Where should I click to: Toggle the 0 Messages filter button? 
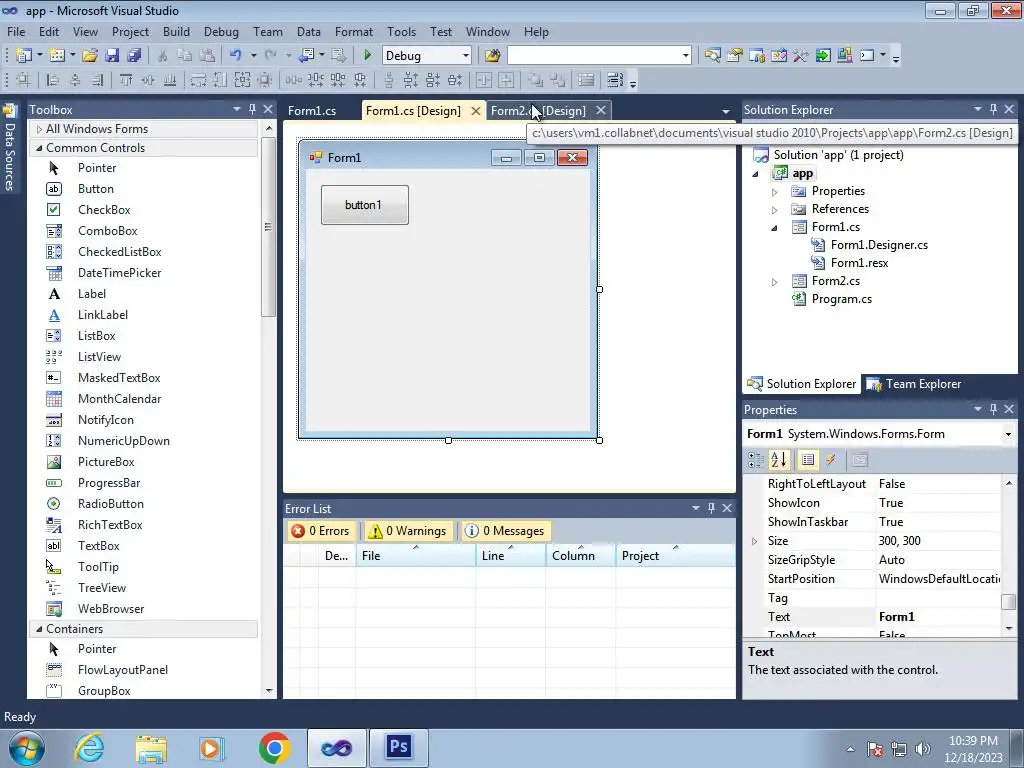[x=505, y=531]
